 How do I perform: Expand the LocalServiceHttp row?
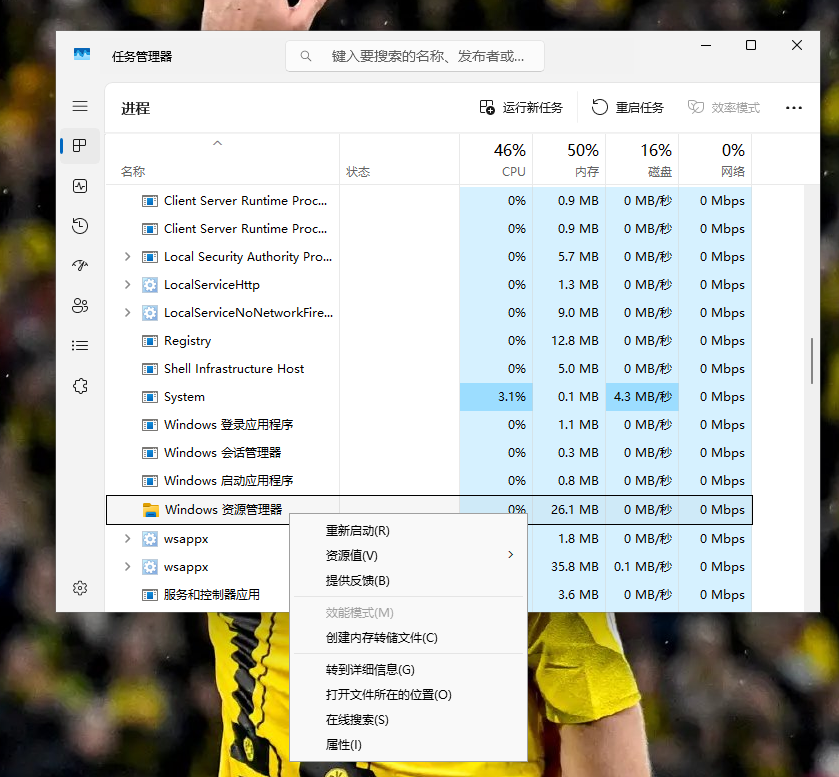pos(127,285)
